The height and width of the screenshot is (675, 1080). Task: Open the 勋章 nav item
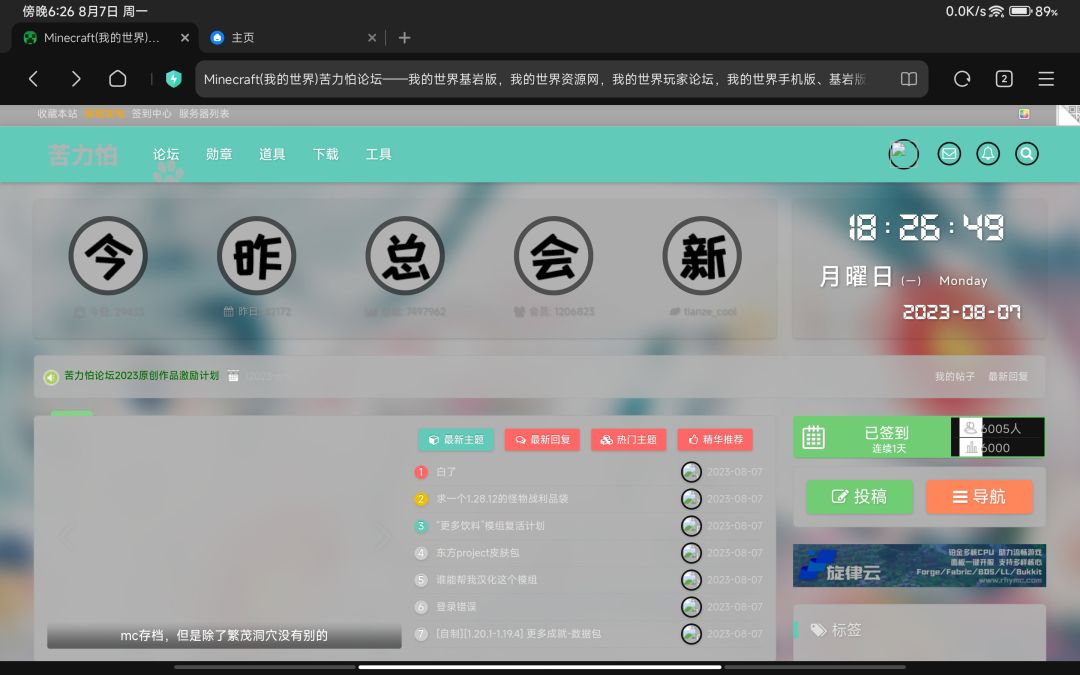pyautogui.click(x=219, y=154)
